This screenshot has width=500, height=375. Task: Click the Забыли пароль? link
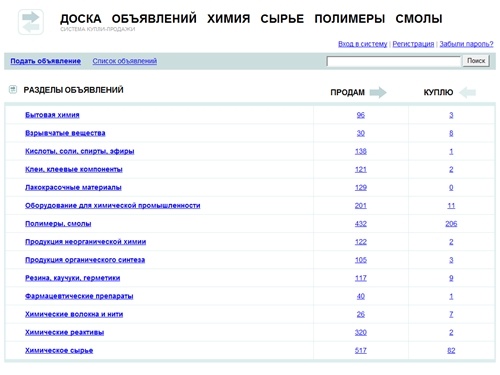(x=466, y=44)
